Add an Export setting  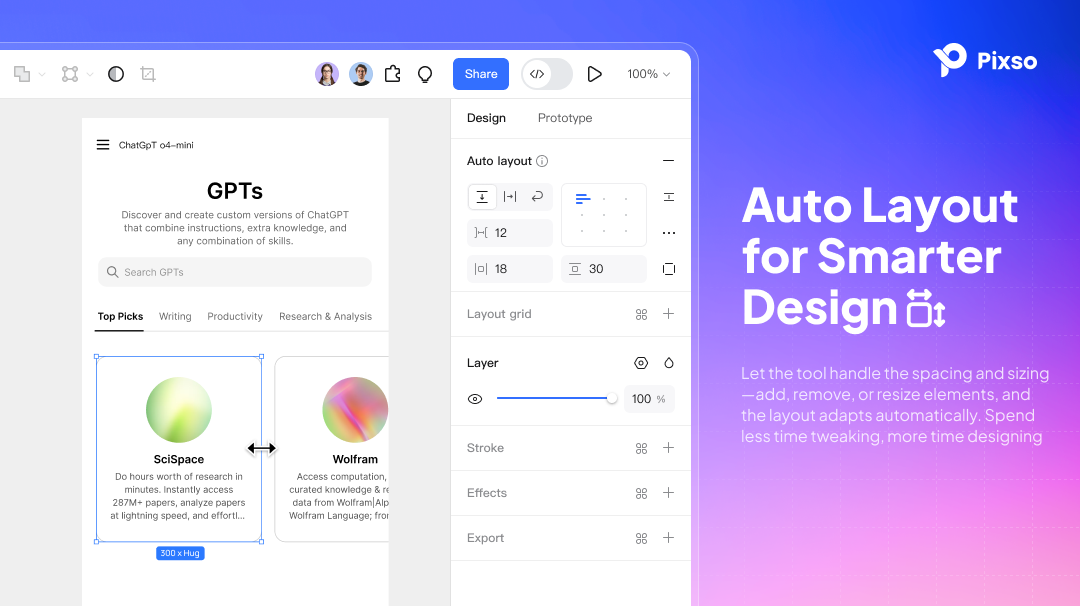click(x=668, y=538)
